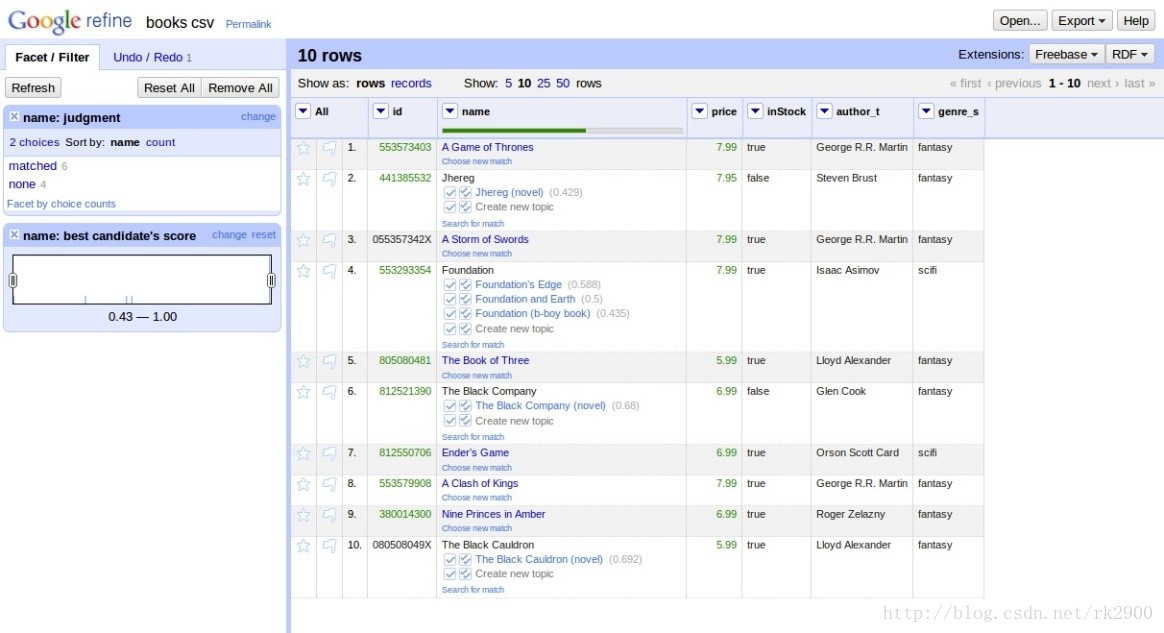Match this cell to Jhereg (novel)
Screen dimensions: 1164x633
point(450,193)
